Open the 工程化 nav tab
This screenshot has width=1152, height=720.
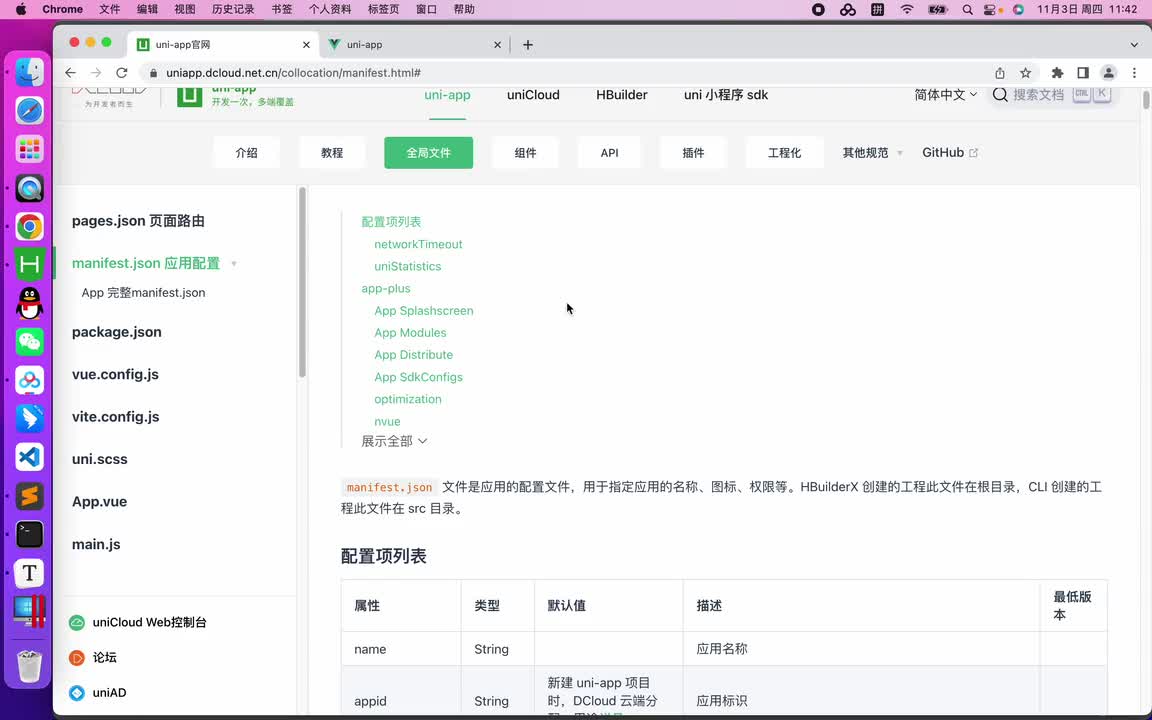pyautogui.click(x=784, y=153)
